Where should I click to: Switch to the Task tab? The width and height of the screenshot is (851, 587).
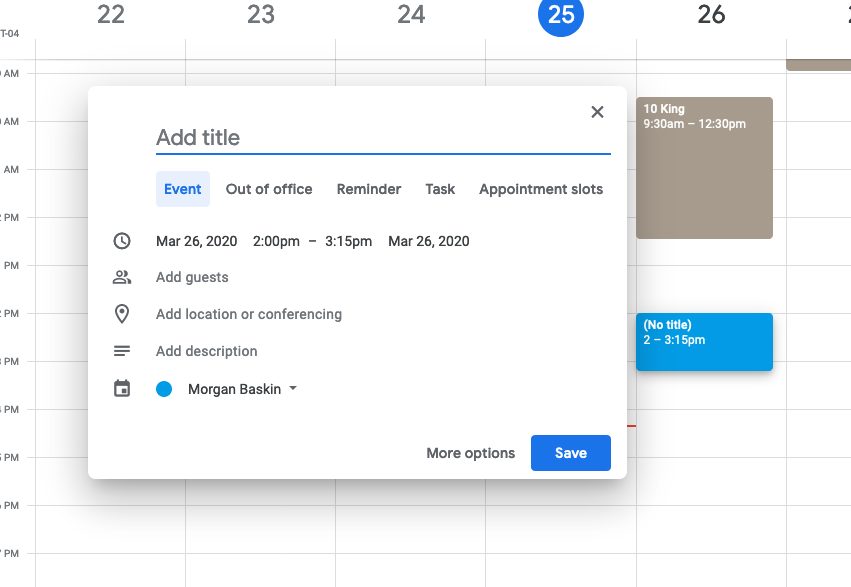click(440, 189)
